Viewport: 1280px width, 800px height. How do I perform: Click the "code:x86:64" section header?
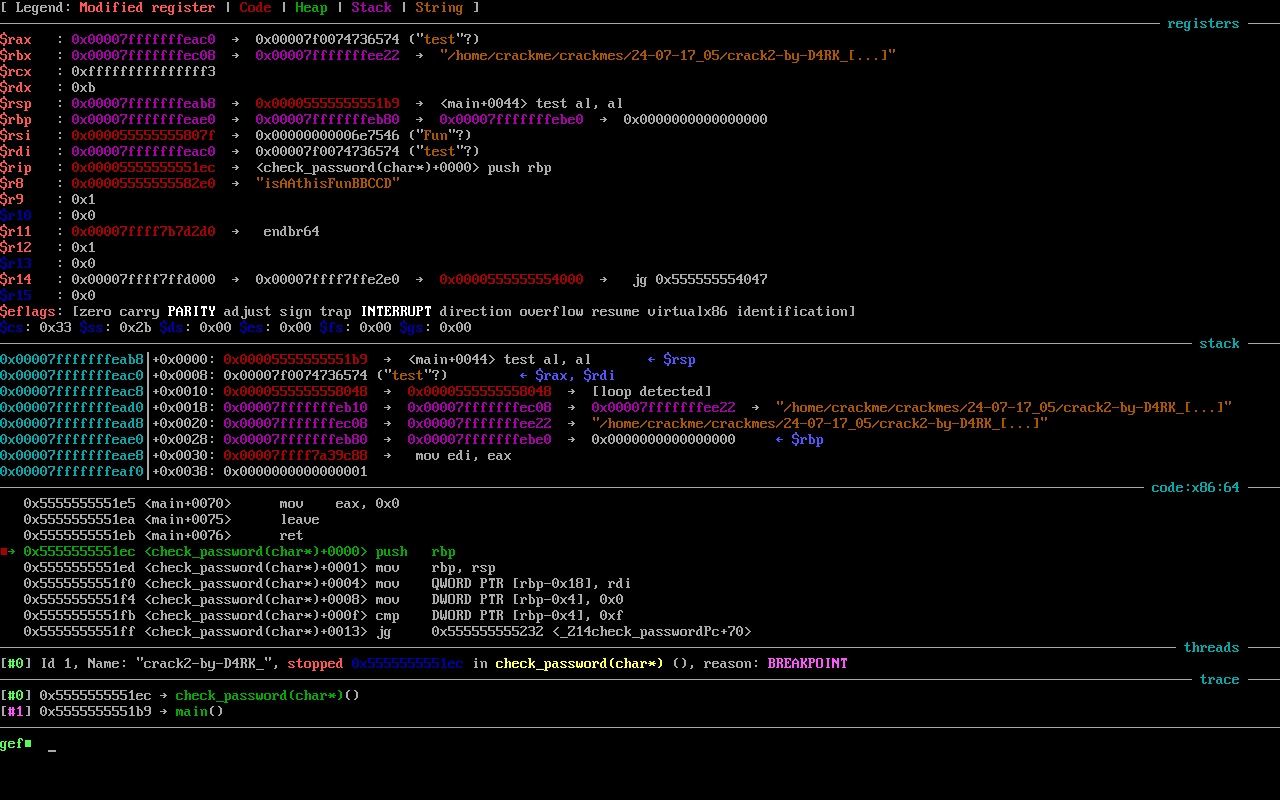(x=1195, y=488)
